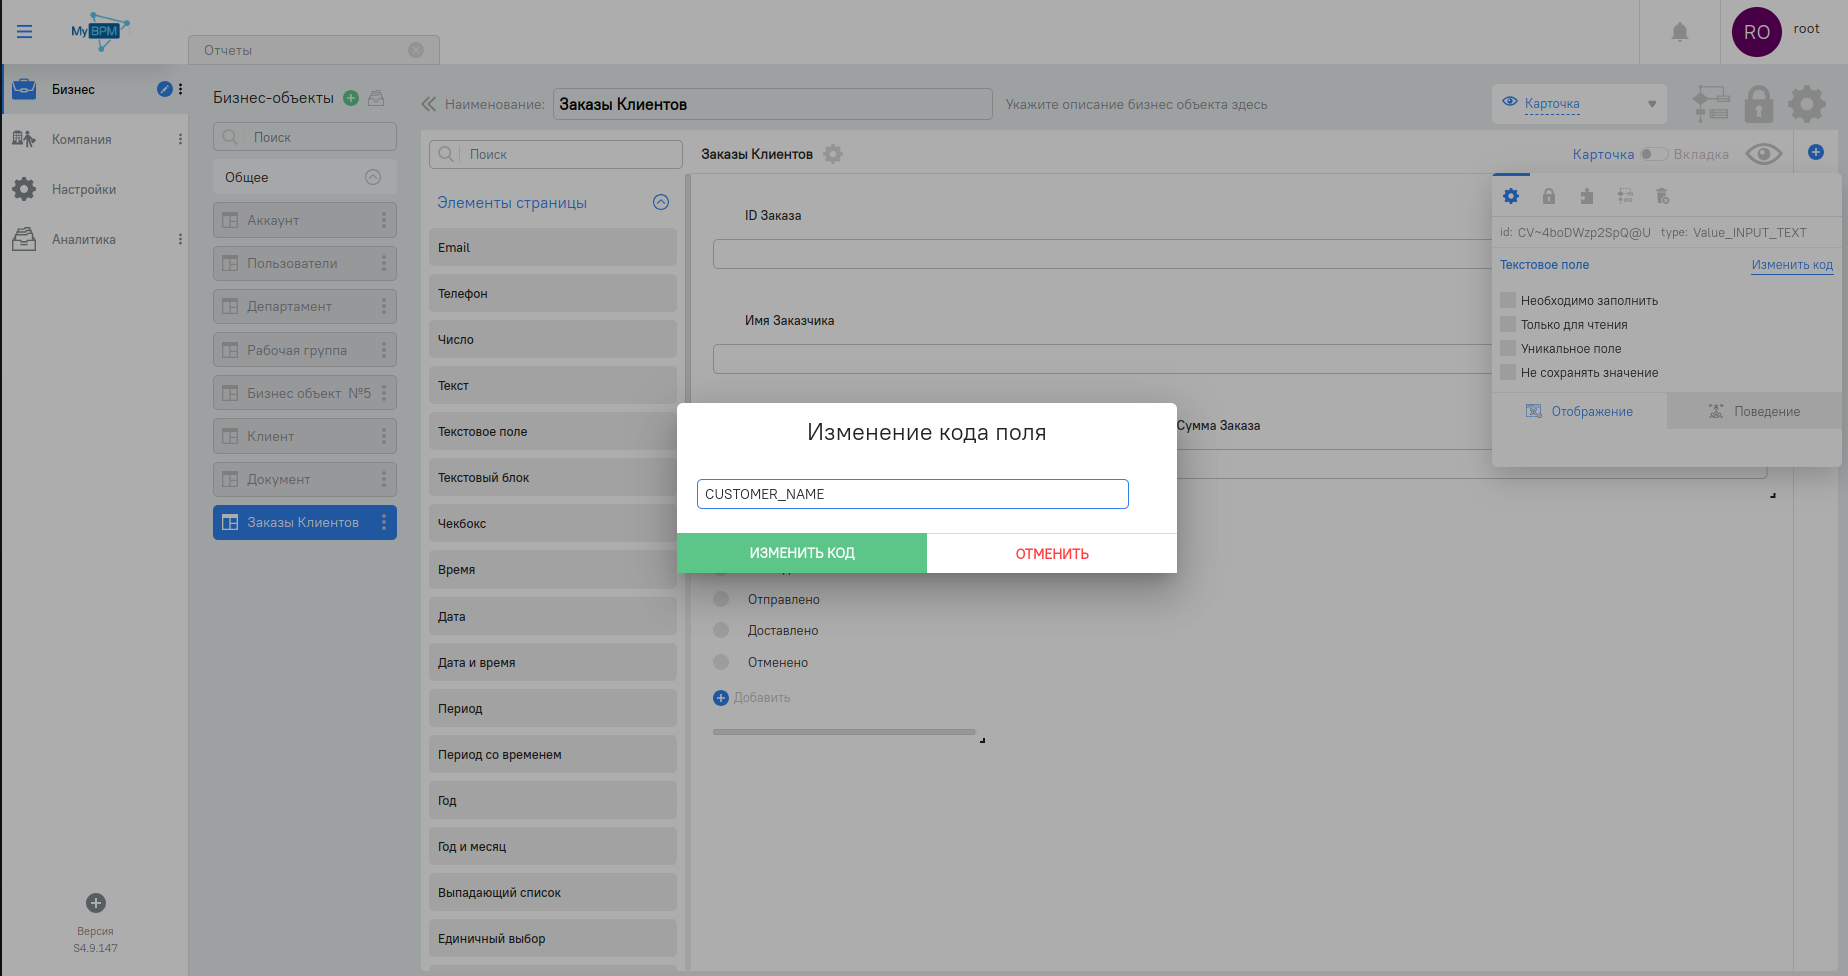Check the Необходимо заполнить checkbox

1508,300
